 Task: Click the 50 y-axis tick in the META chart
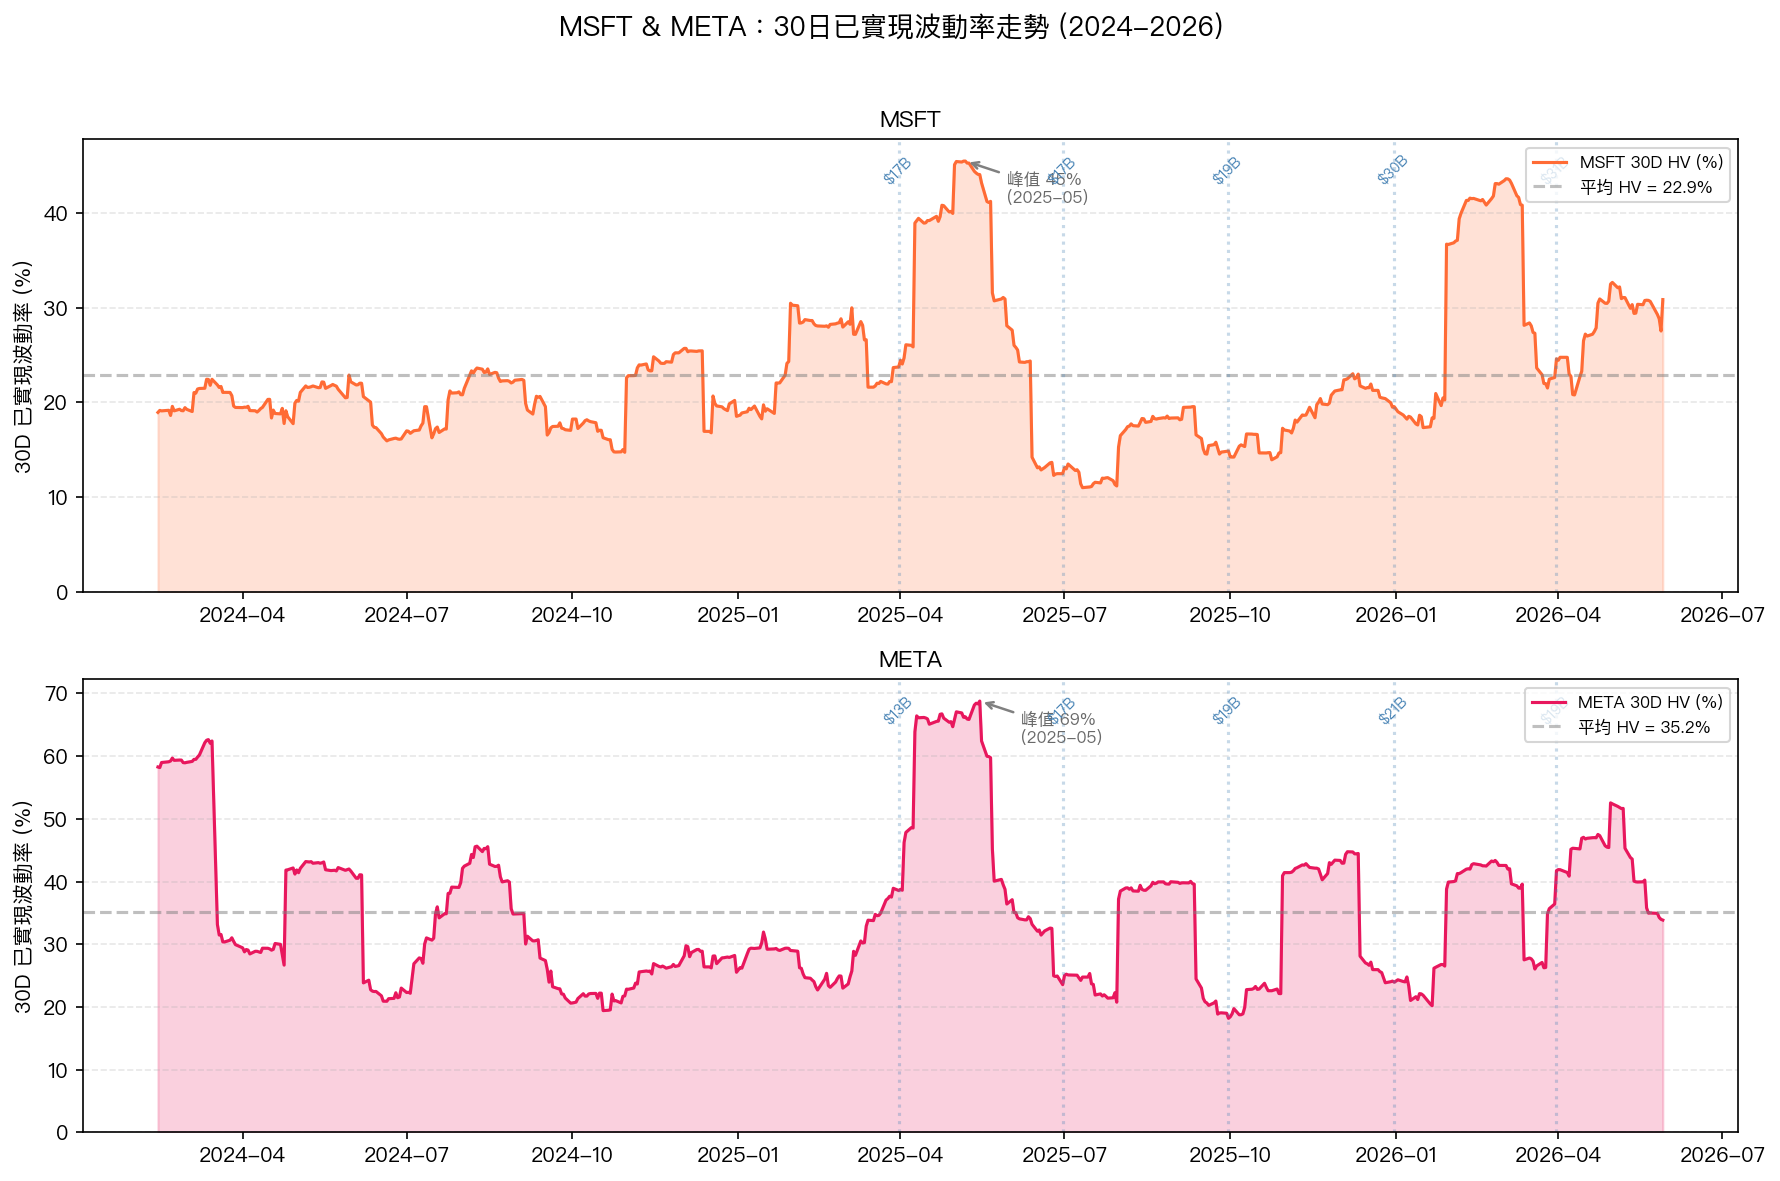tap(56, 820)
